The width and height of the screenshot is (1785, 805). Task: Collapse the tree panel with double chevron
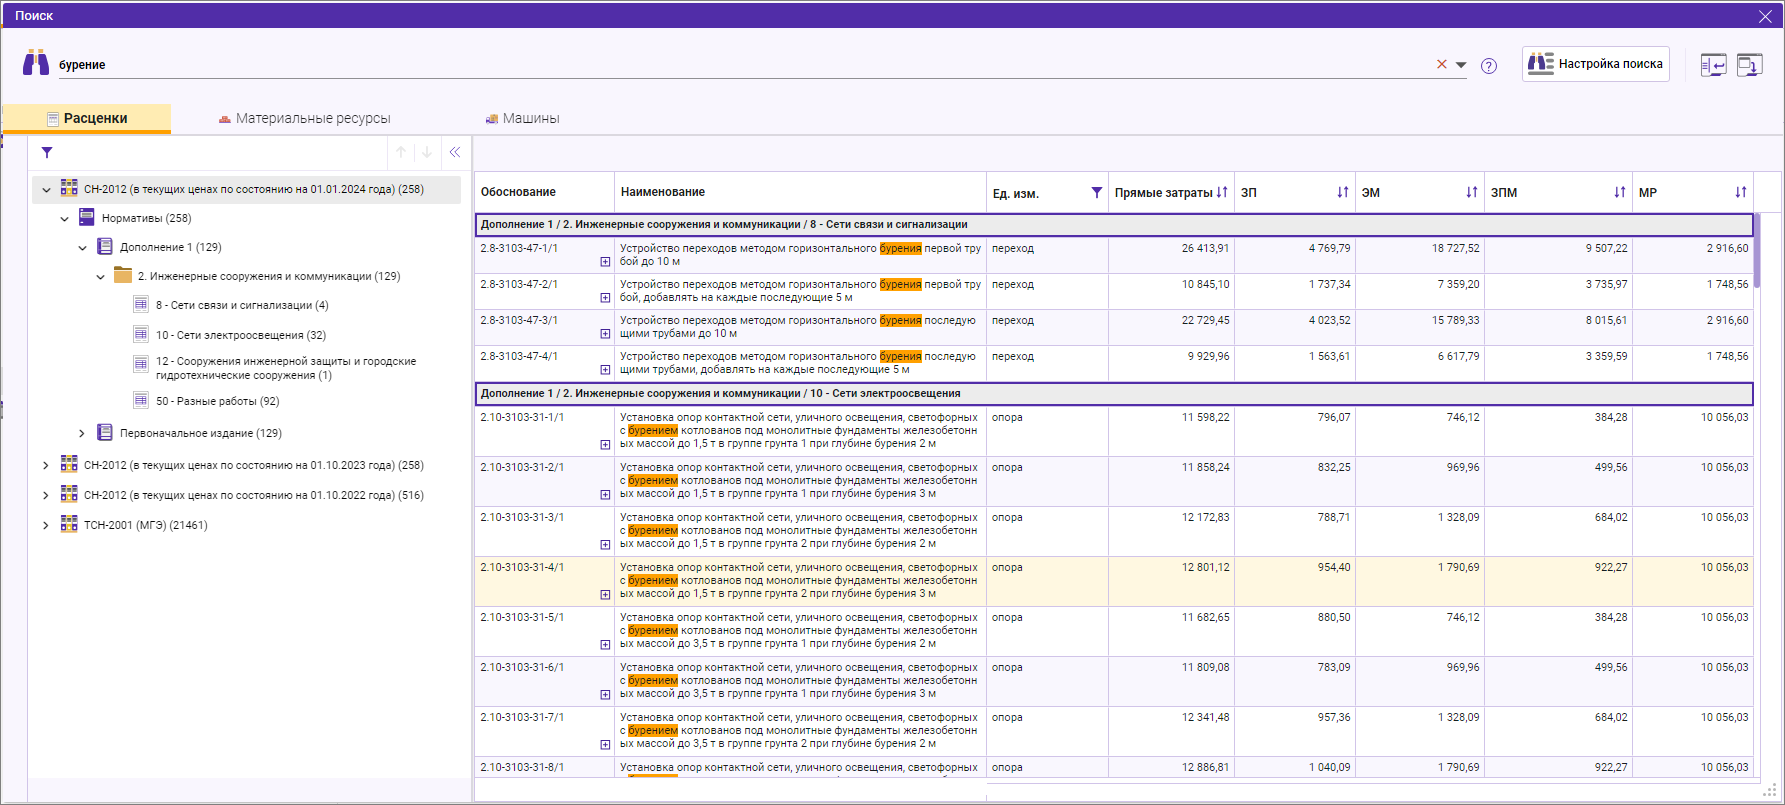[455, 152]
